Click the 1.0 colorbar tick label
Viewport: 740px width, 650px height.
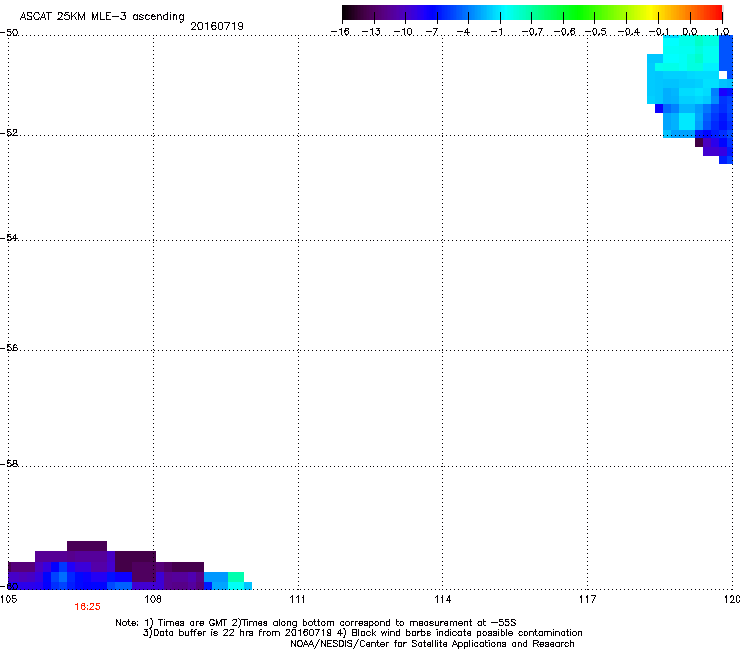722,32
